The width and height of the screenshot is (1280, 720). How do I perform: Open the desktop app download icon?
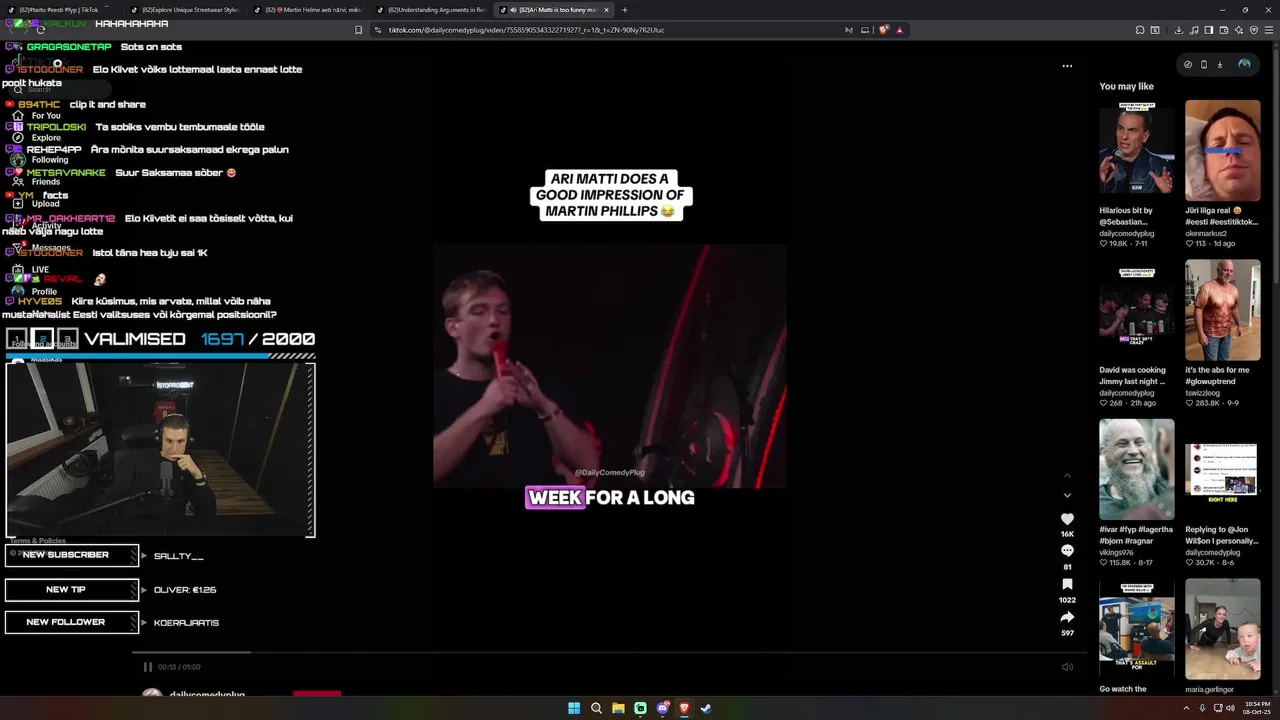coord(1220,64)
